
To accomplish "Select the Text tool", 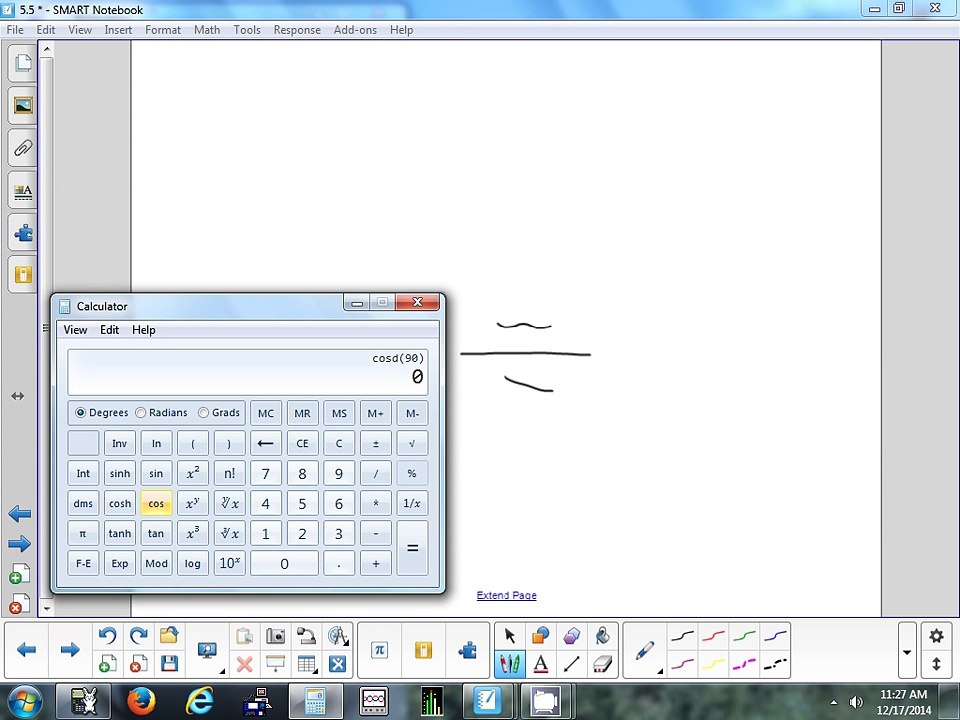I will 540,664.
